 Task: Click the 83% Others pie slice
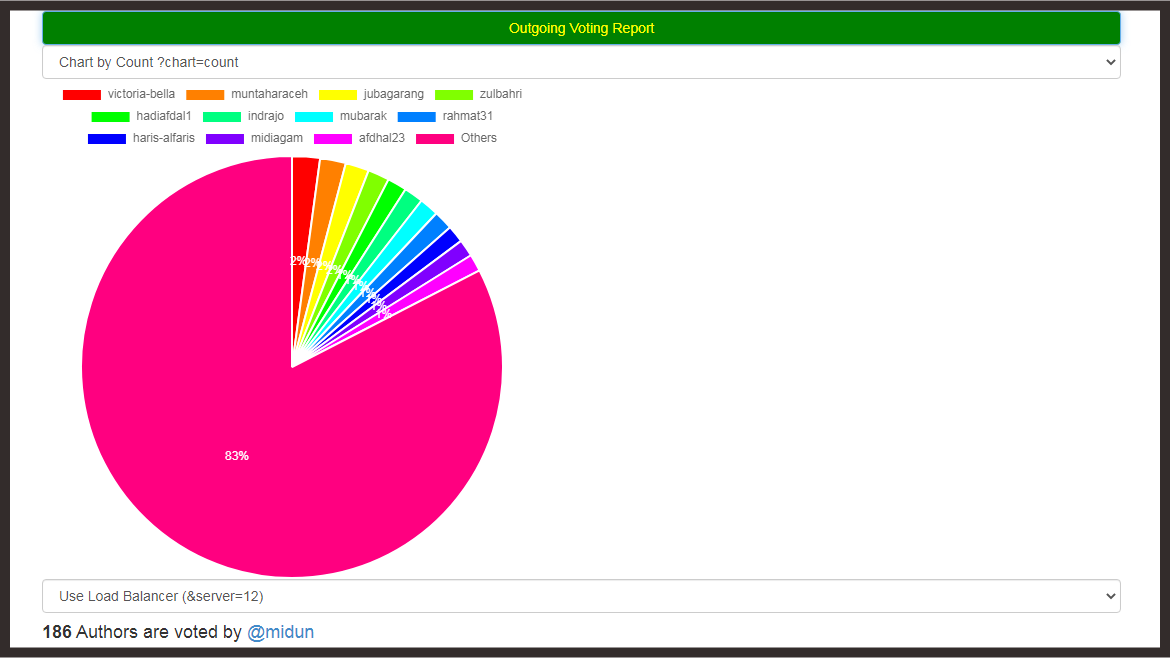pyautogui.click(x=237, y=456)
